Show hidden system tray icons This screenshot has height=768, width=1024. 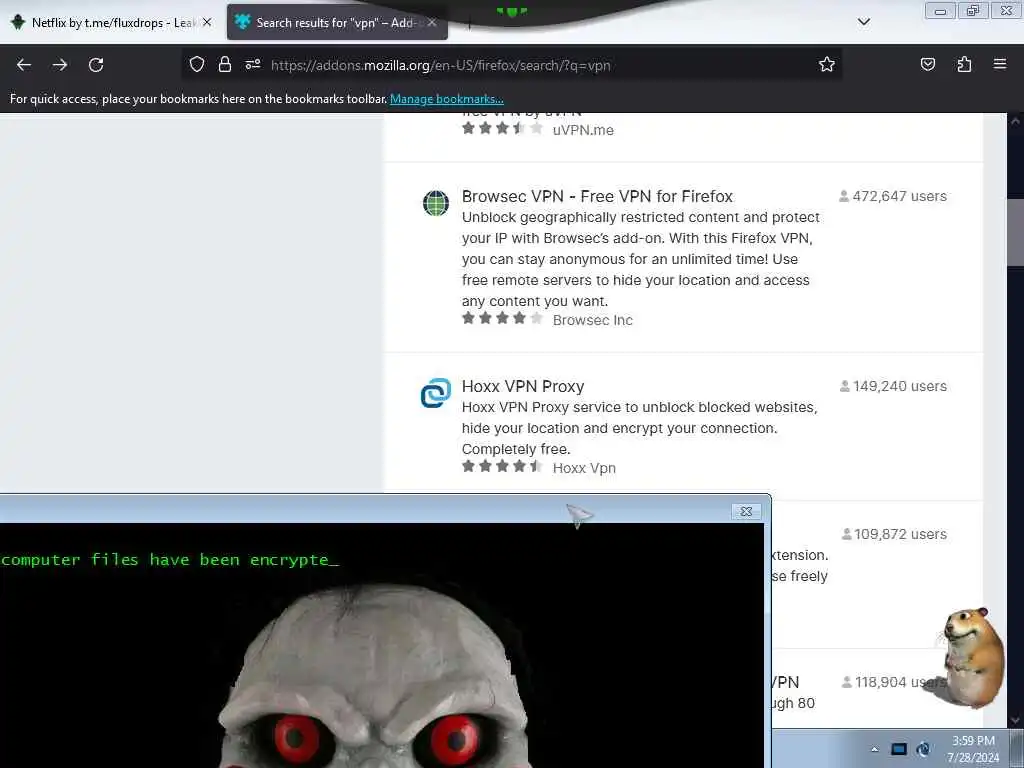click(x=874, y=749)
